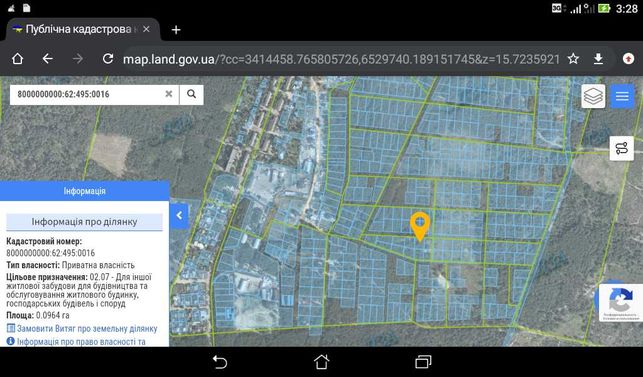Open the browser downloads icon
643x377 pixels.
tap(598, 59)
